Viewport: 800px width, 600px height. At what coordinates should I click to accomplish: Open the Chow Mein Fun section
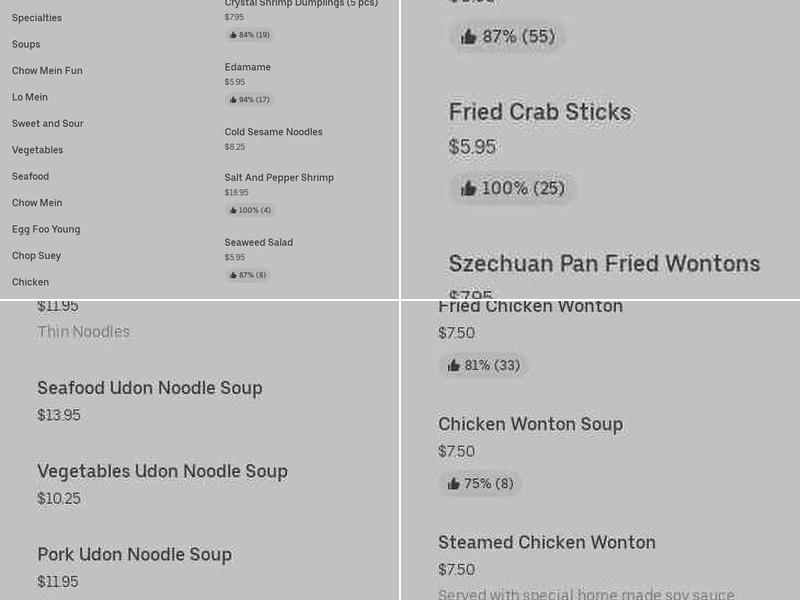pos(47,70)
